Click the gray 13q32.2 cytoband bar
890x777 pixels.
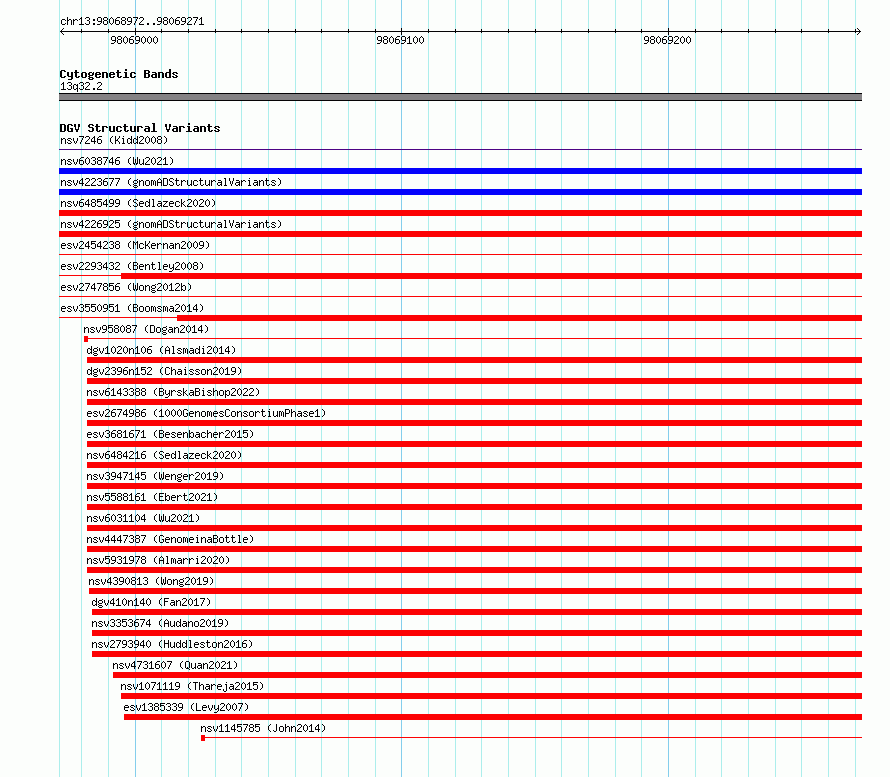460,97
